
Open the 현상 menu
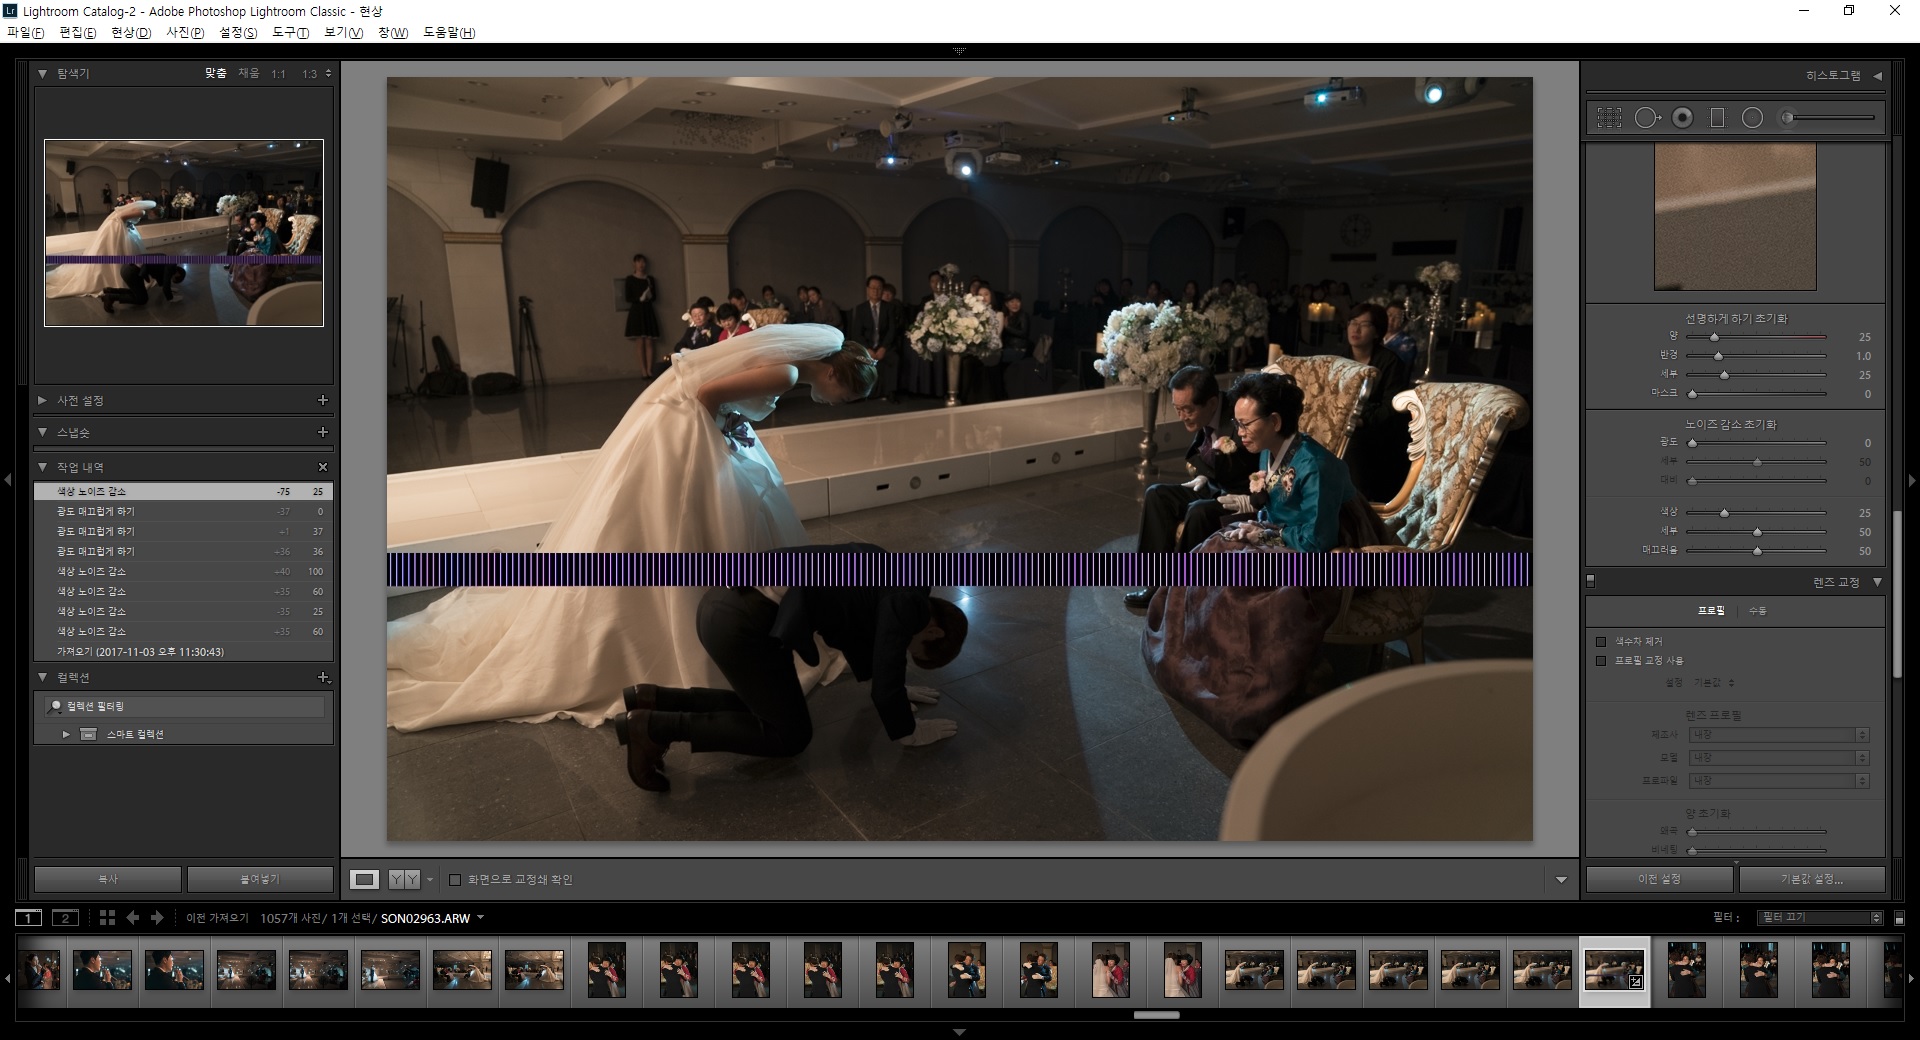tap(130, 33)
